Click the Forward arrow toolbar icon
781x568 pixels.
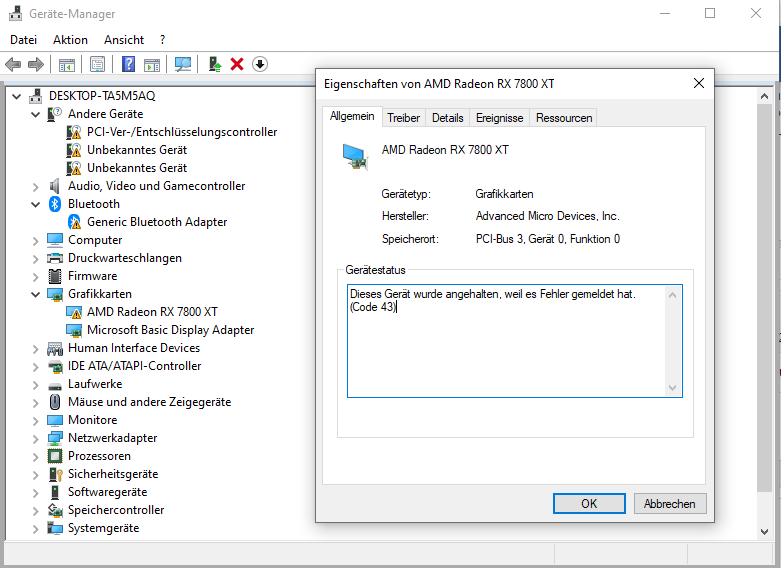(x=36, y=64)
